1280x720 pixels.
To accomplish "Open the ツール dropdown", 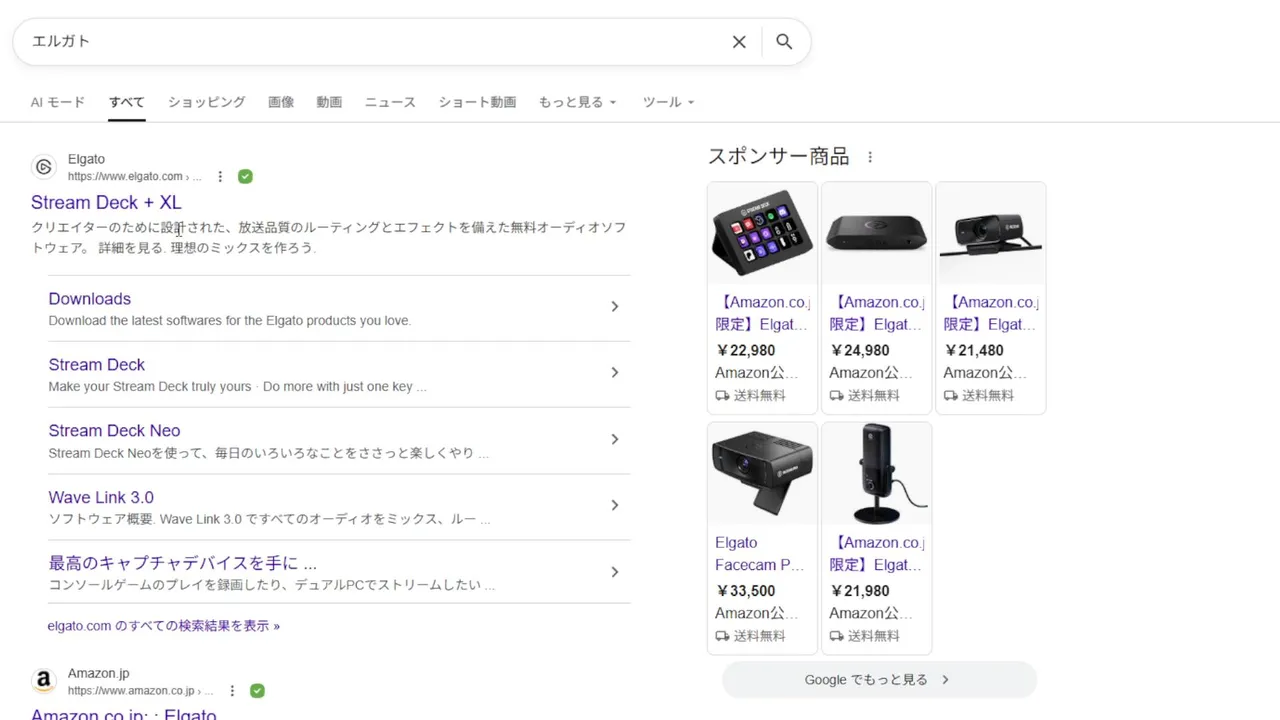I will (667, 102).
